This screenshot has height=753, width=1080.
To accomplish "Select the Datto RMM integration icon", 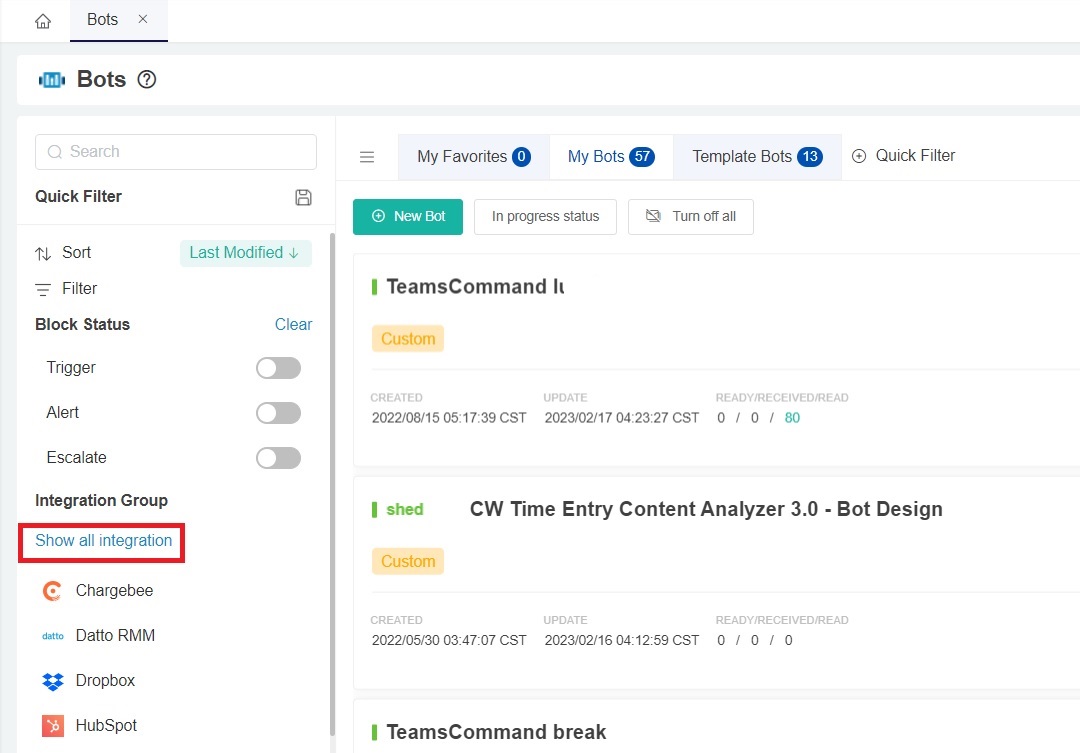I will tap(53, 636).
